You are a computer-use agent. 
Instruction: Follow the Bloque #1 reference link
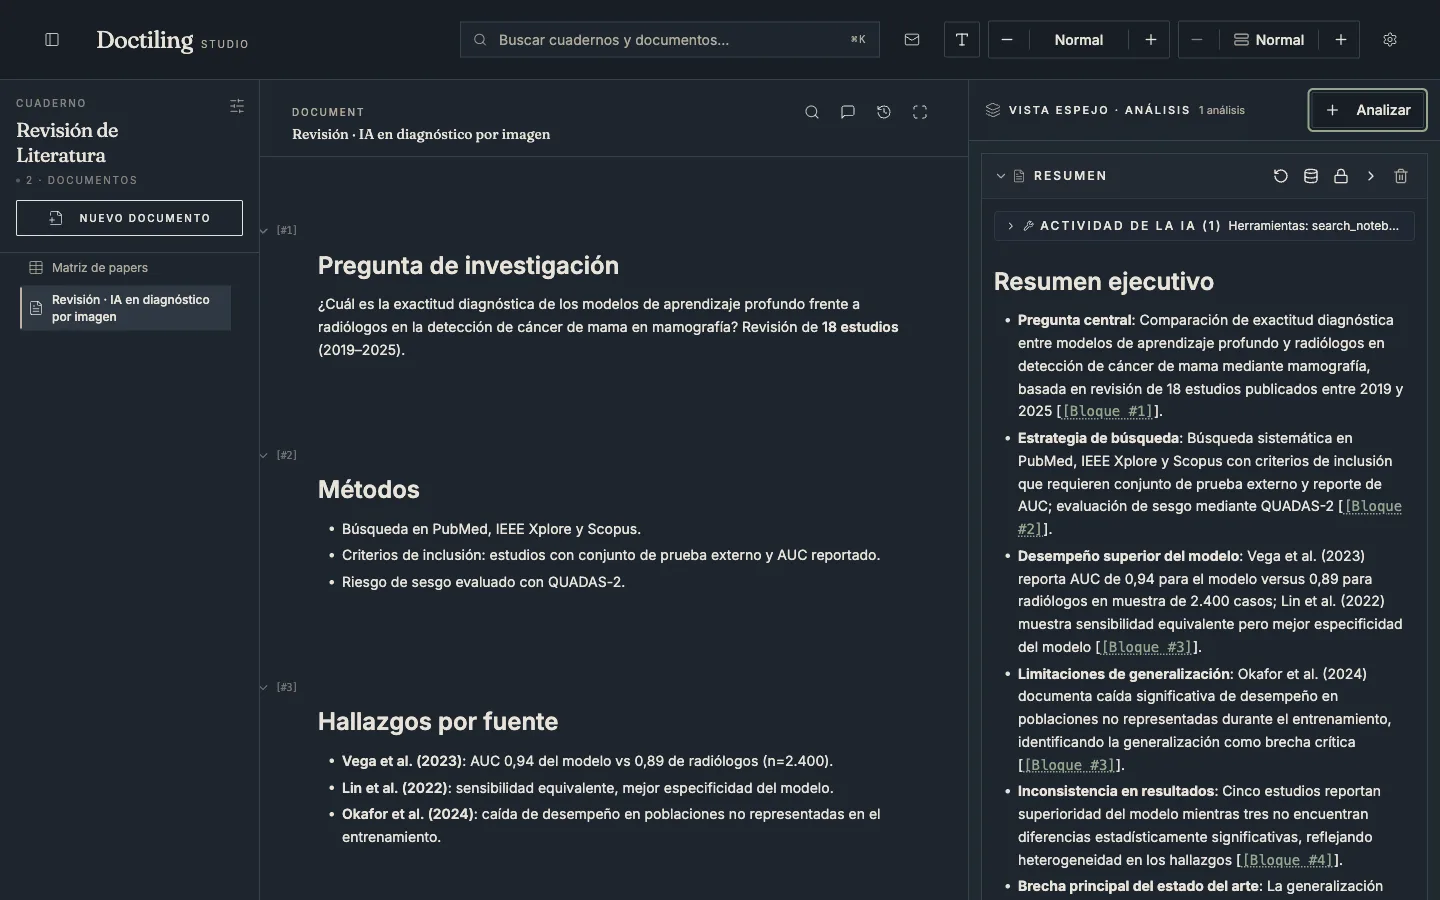1108,411
